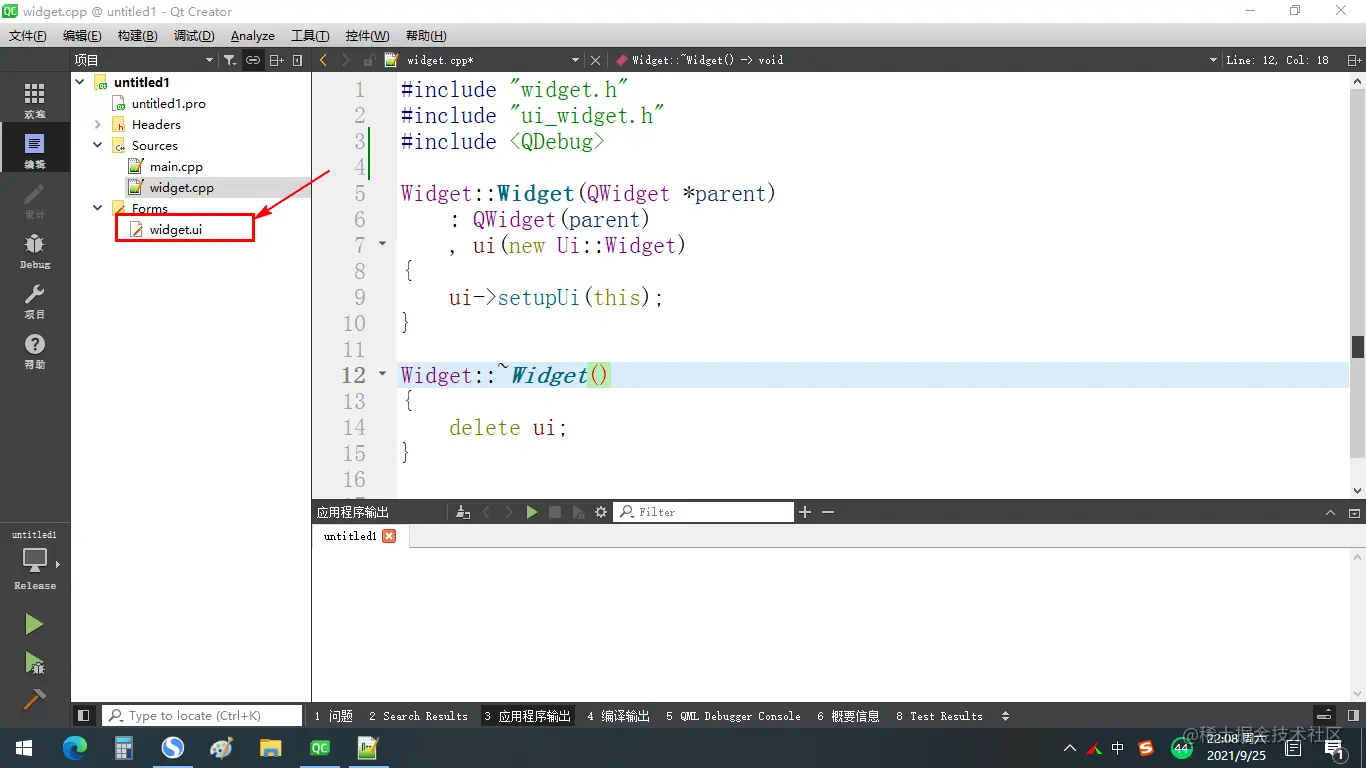
Task: Open output pane settings gear
Action: 601,512
